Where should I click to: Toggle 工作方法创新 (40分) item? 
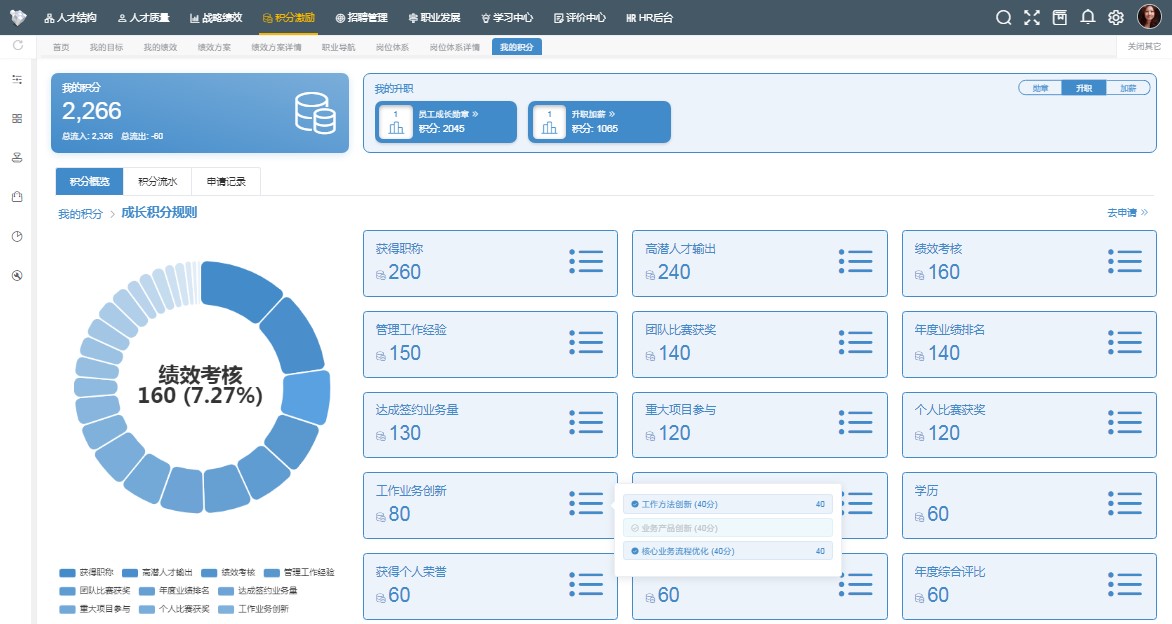(635, 504)
